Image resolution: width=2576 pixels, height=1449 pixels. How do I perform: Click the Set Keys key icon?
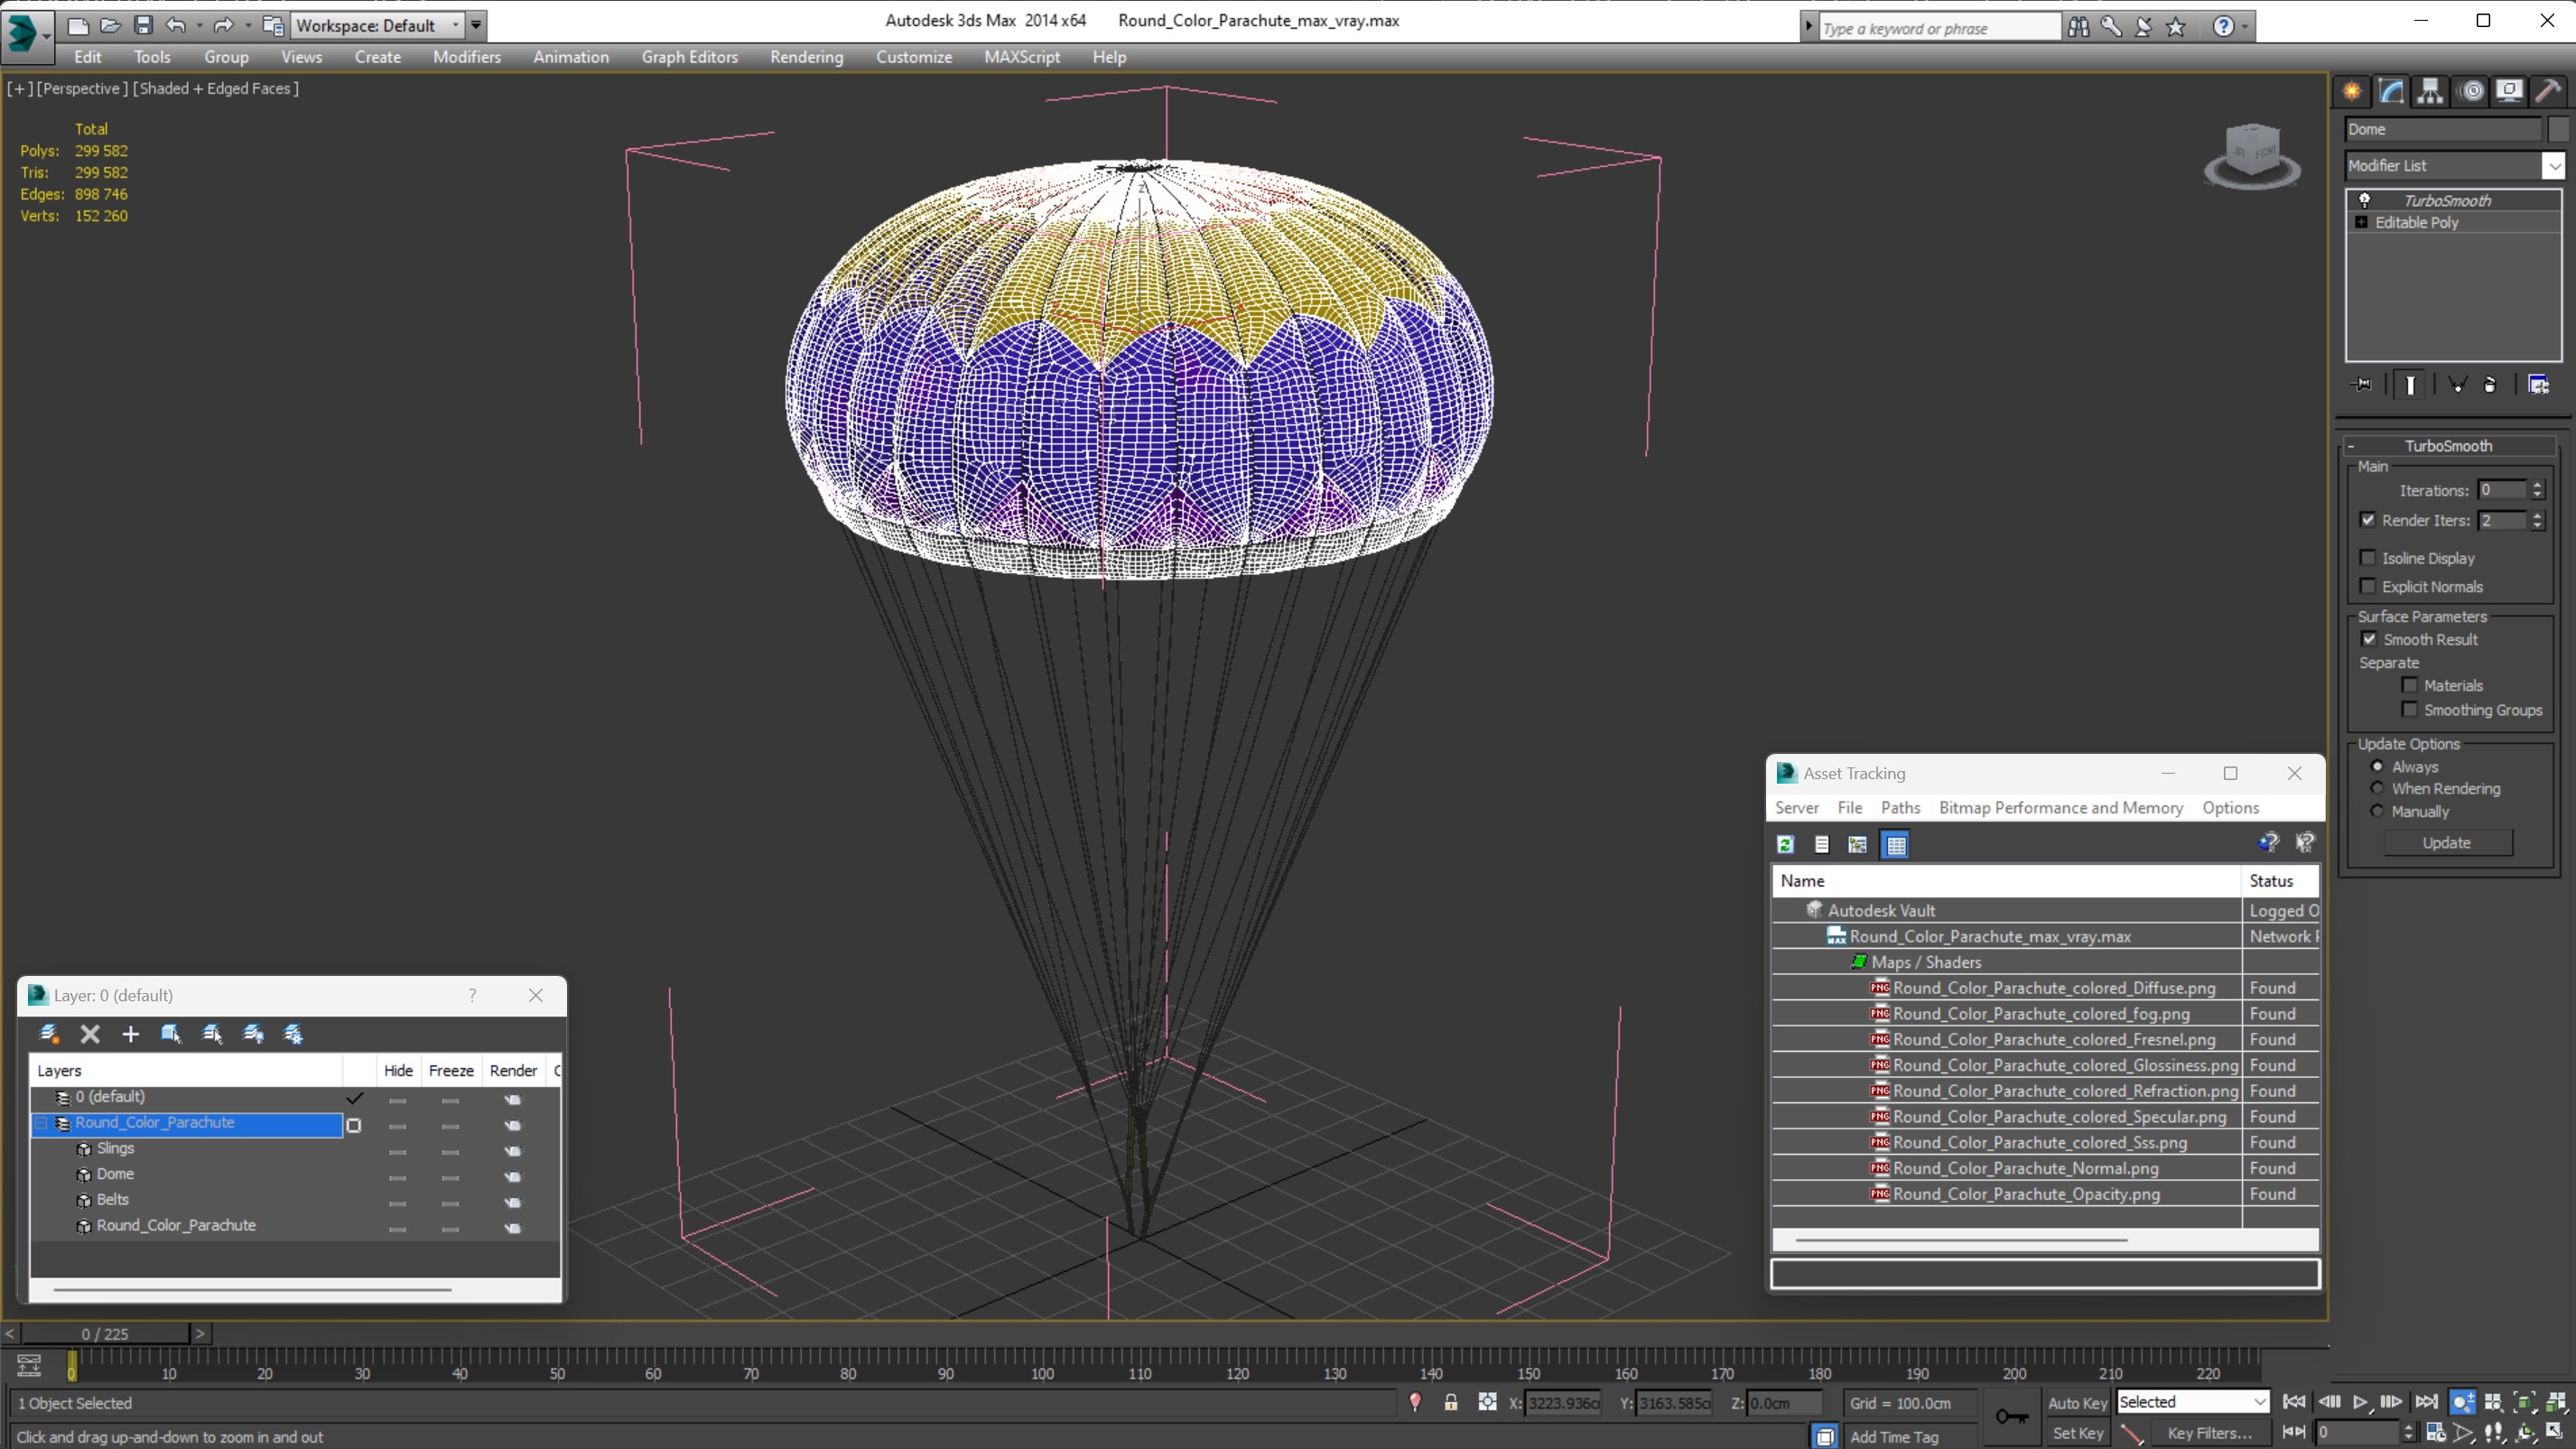pyautogui.click(x=2011, y=1416)
